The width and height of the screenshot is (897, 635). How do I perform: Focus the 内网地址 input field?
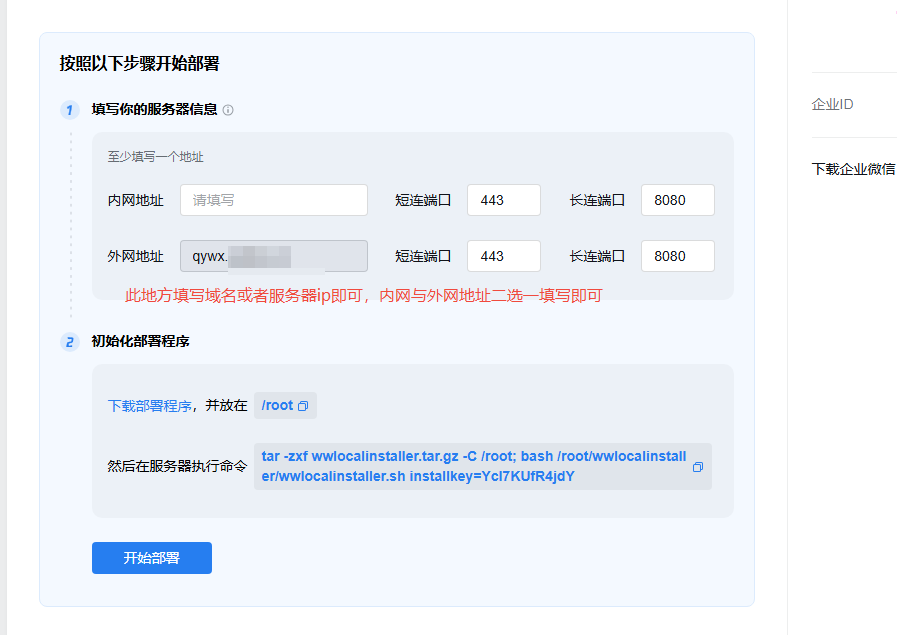click(x=274, y=200)
